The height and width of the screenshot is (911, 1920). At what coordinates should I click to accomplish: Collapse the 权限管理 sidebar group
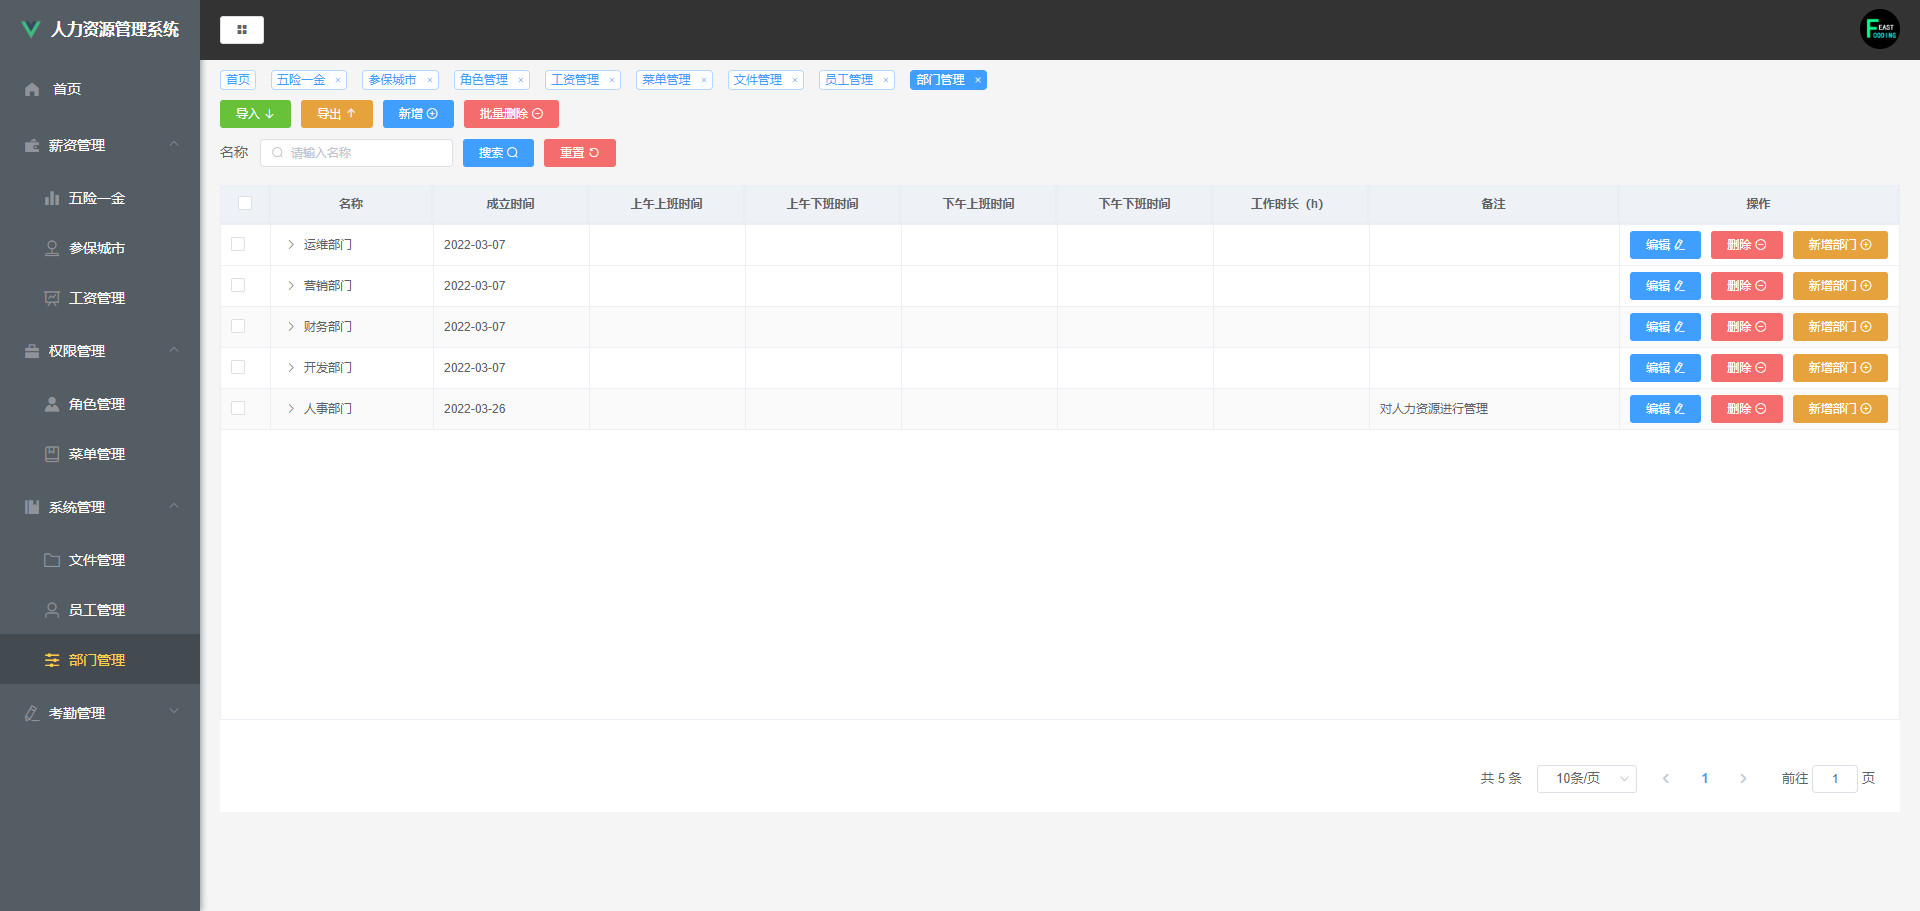coord(174,351)
